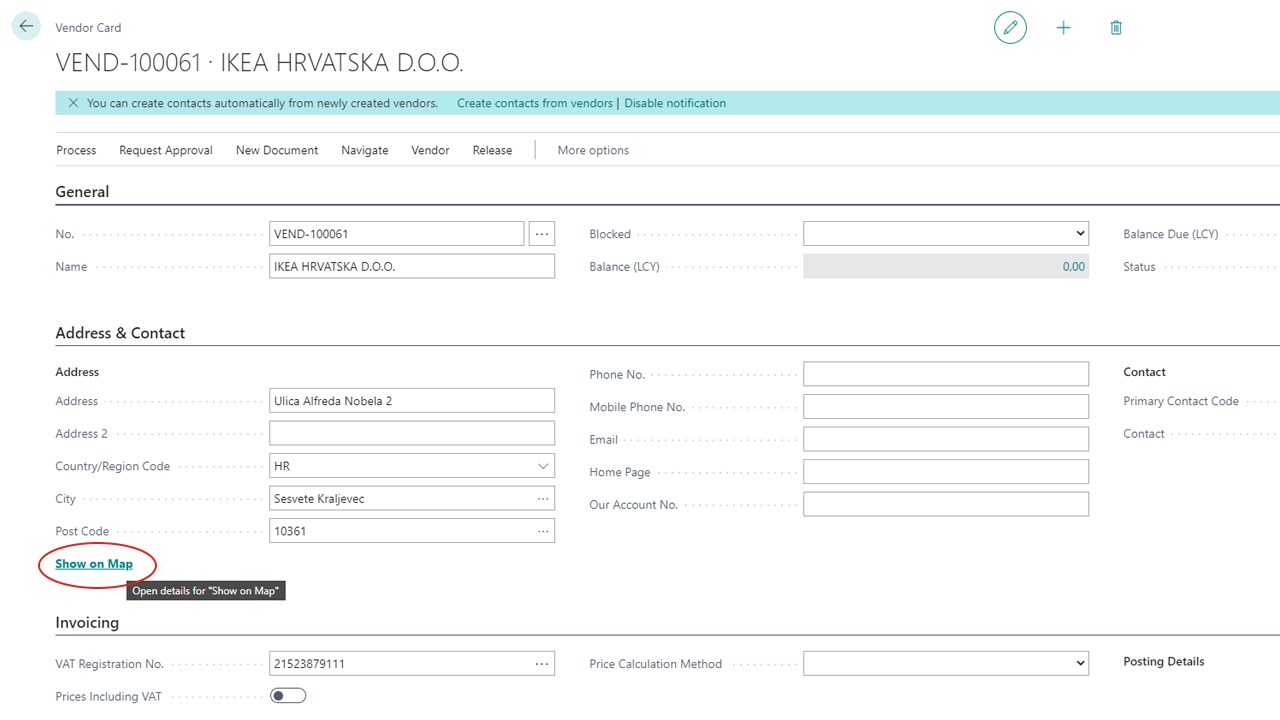The image size is (1280, 720).
Task: Click the back arrow button
Action: 26,27
